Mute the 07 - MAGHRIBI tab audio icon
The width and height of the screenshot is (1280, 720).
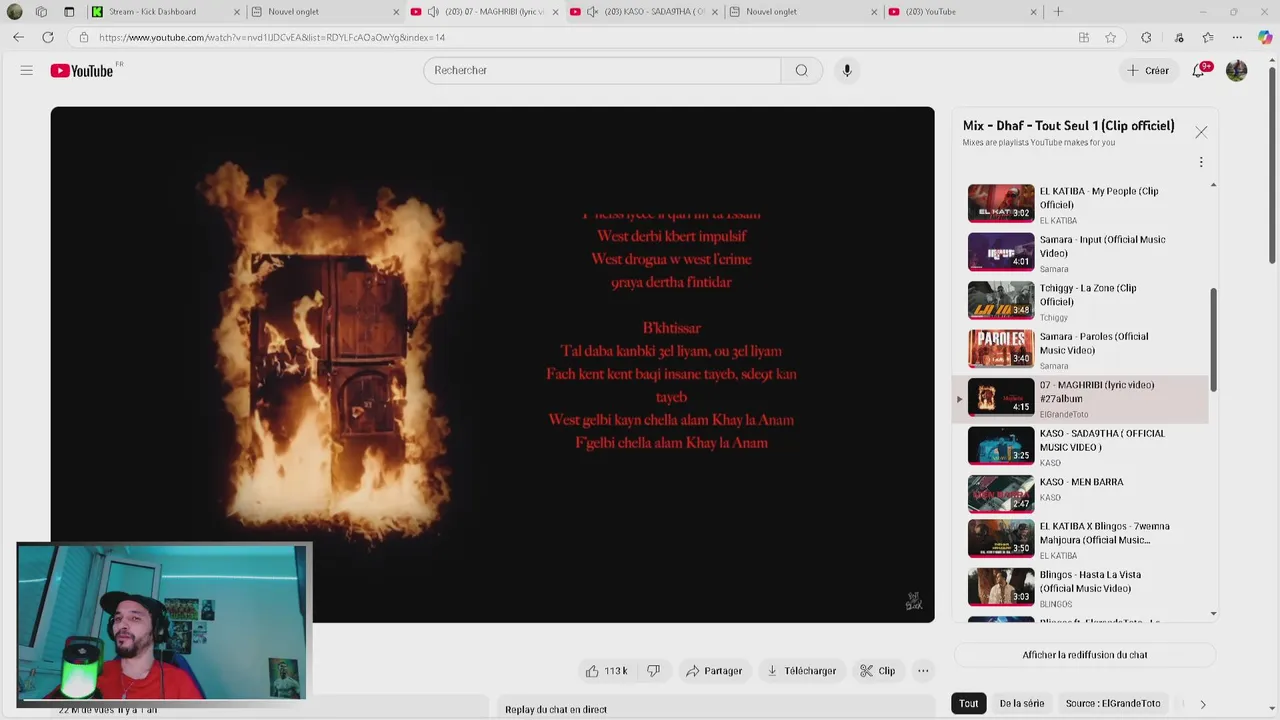[x=433, y=12]
